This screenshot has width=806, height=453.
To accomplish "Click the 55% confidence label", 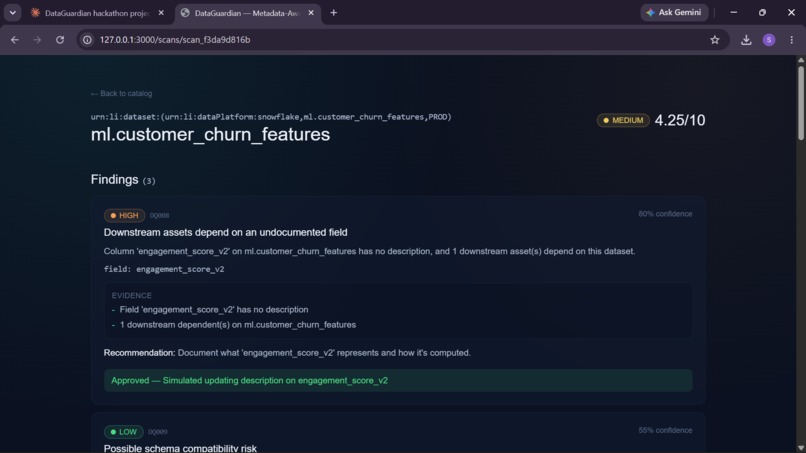I will 665,430.
